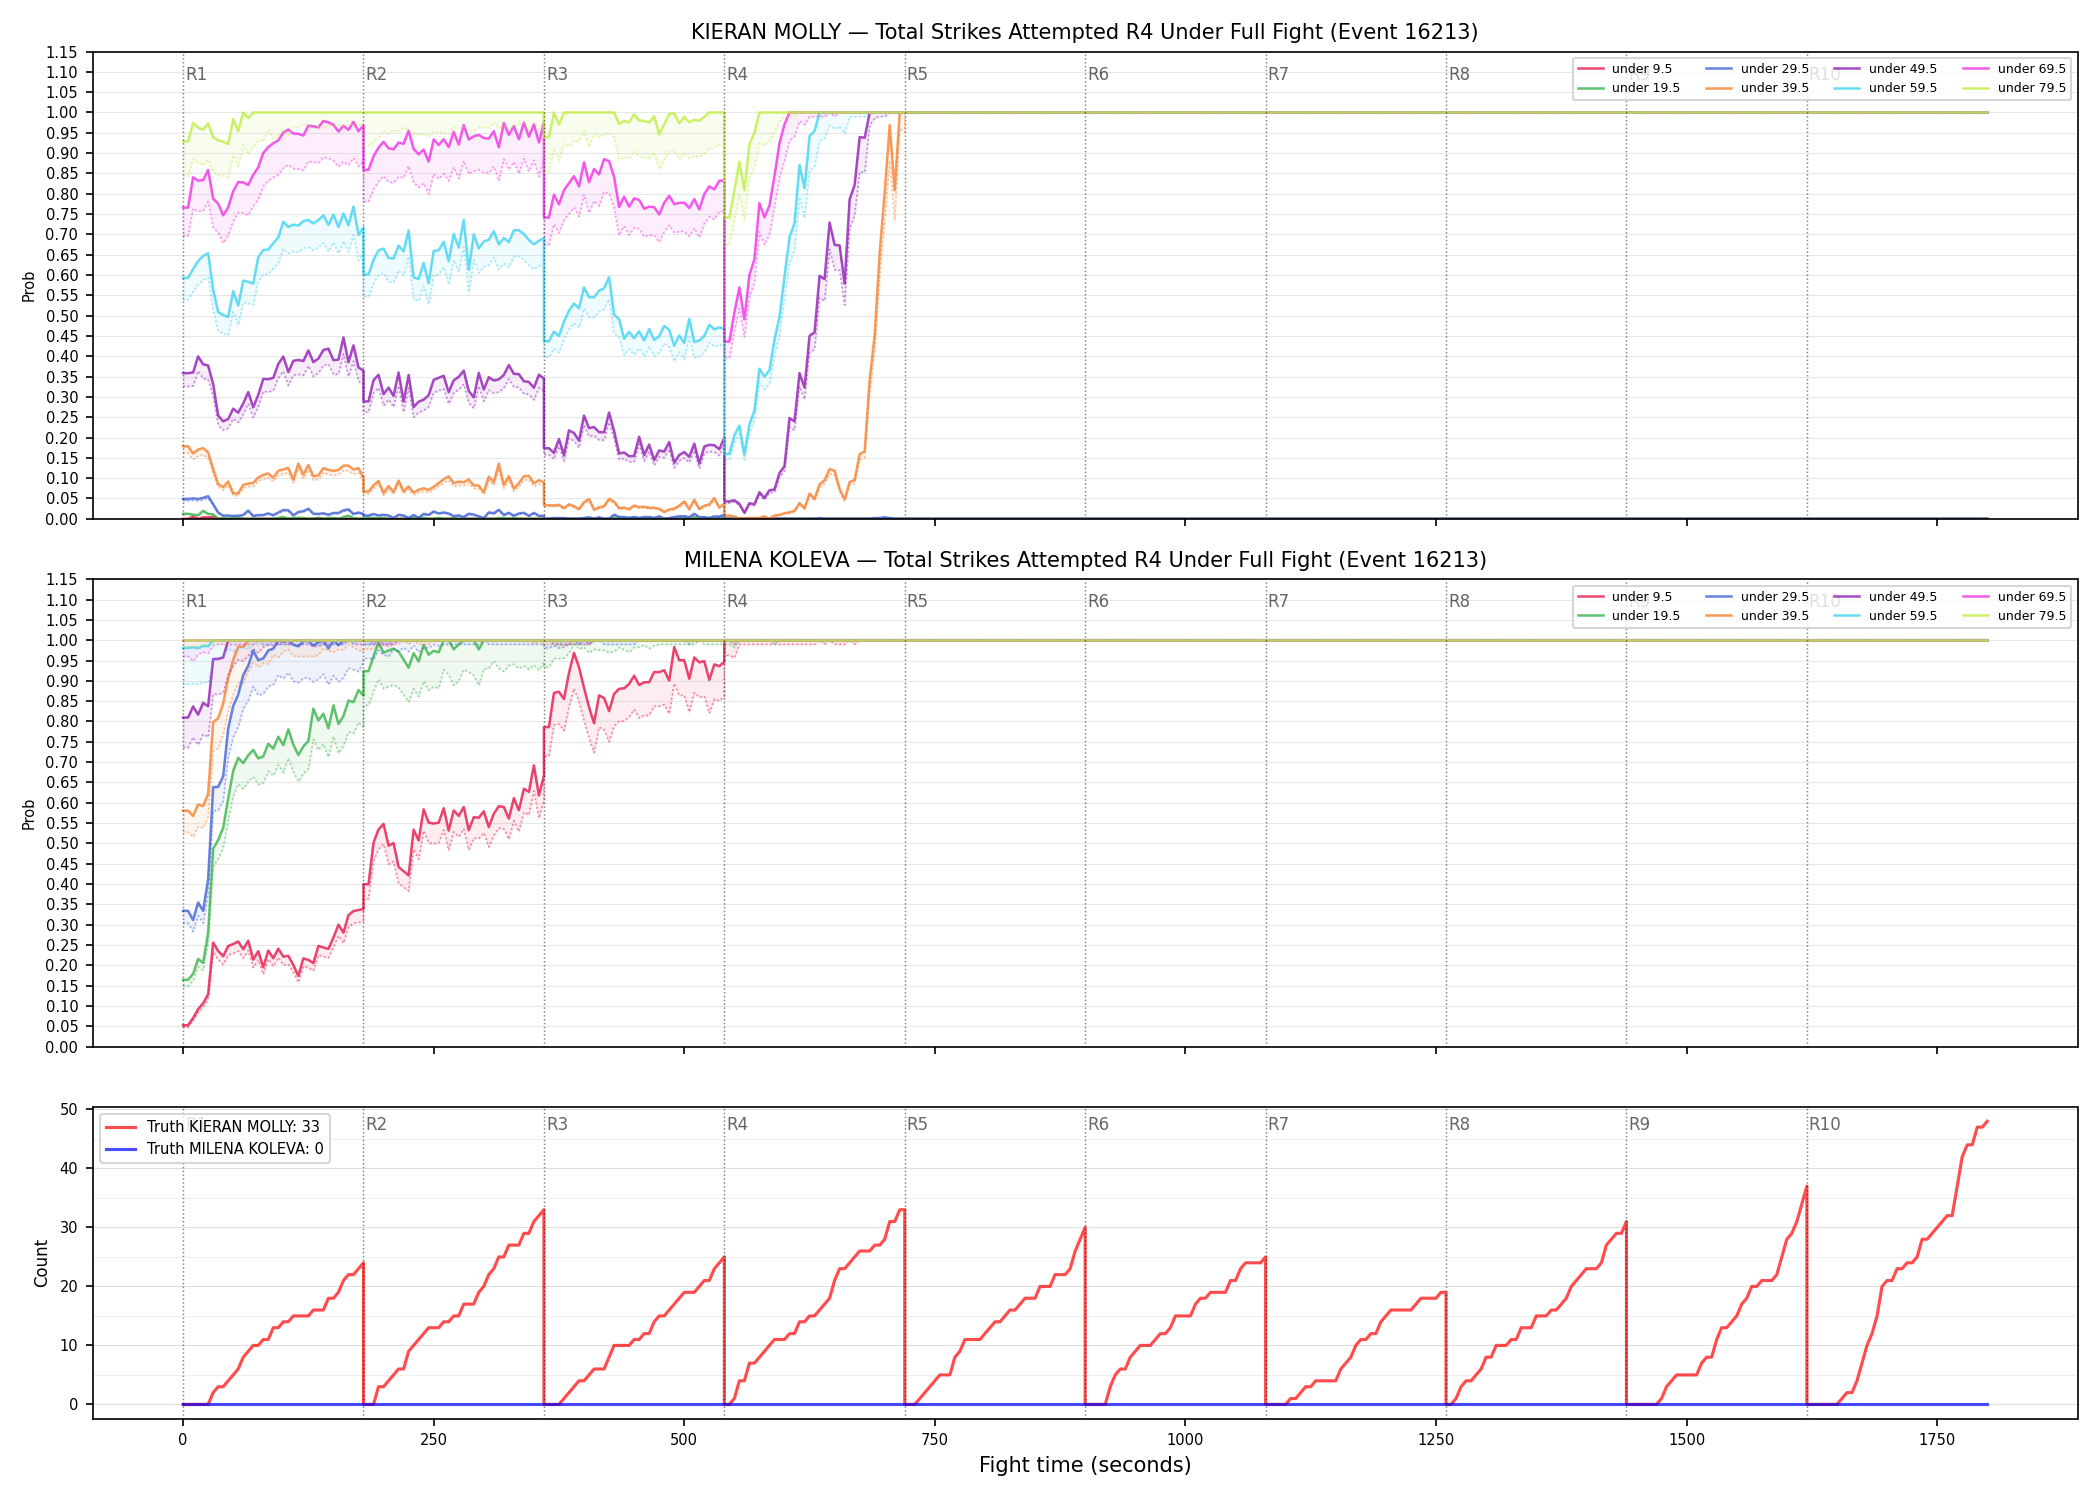Click the 1.15 tick label in Kieran Molly chart
Image resolution: width=2100 pixels, height=1500 pixels.
coord(62,52)
